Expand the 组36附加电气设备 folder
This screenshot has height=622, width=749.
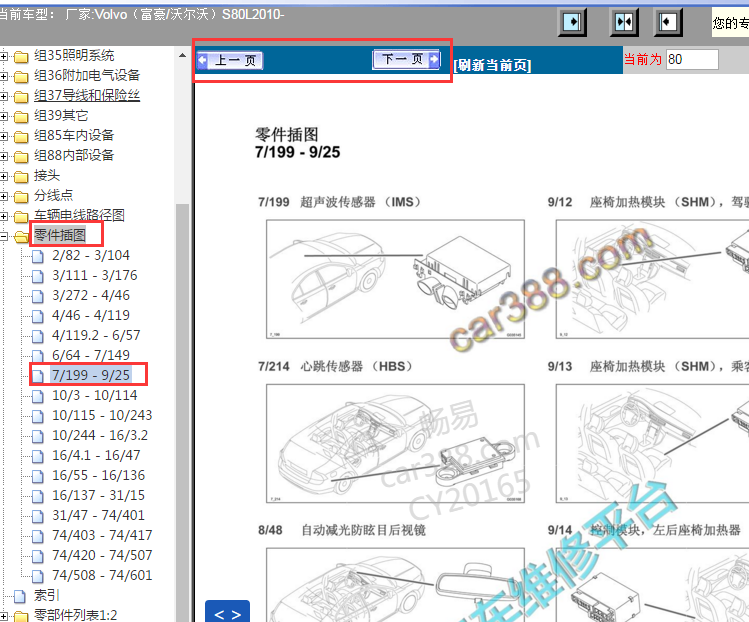[x=4, y=76]
